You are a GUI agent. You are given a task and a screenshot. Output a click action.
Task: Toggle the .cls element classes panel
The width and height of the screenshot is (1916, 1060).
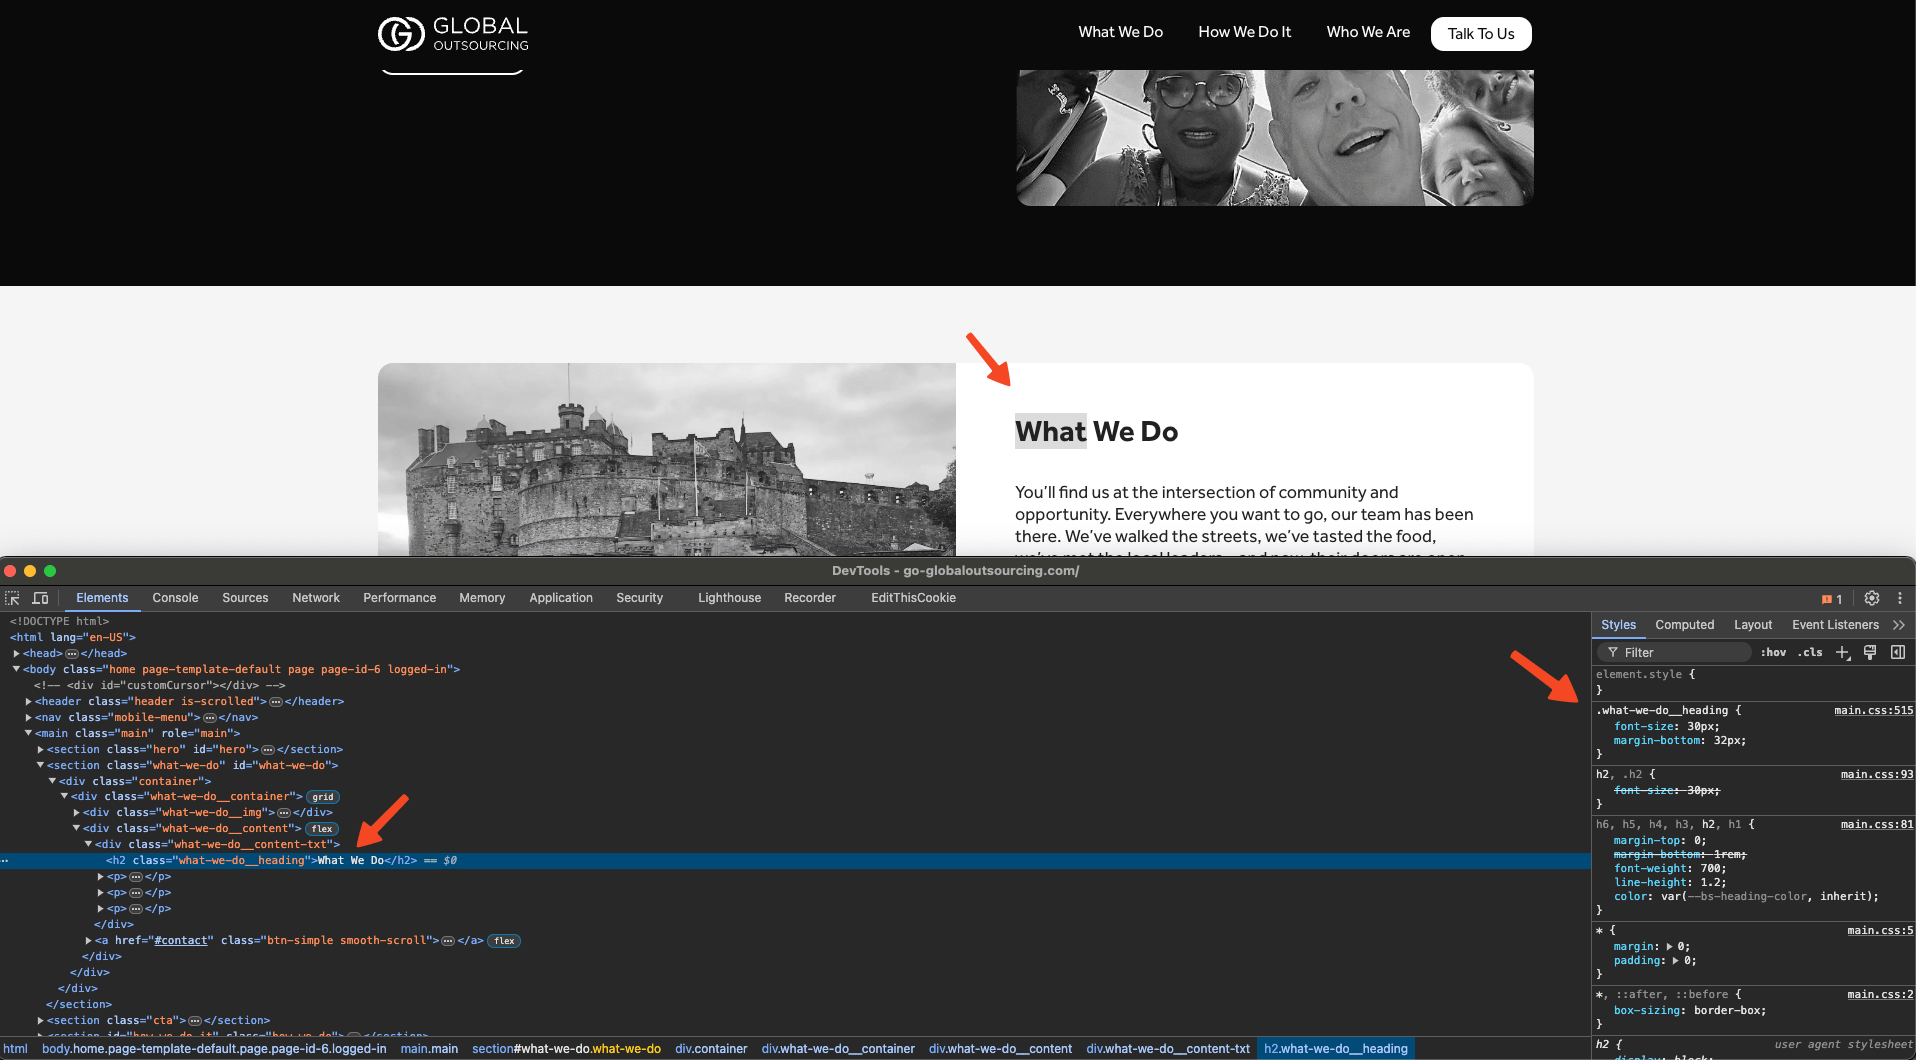[1810, 652]
